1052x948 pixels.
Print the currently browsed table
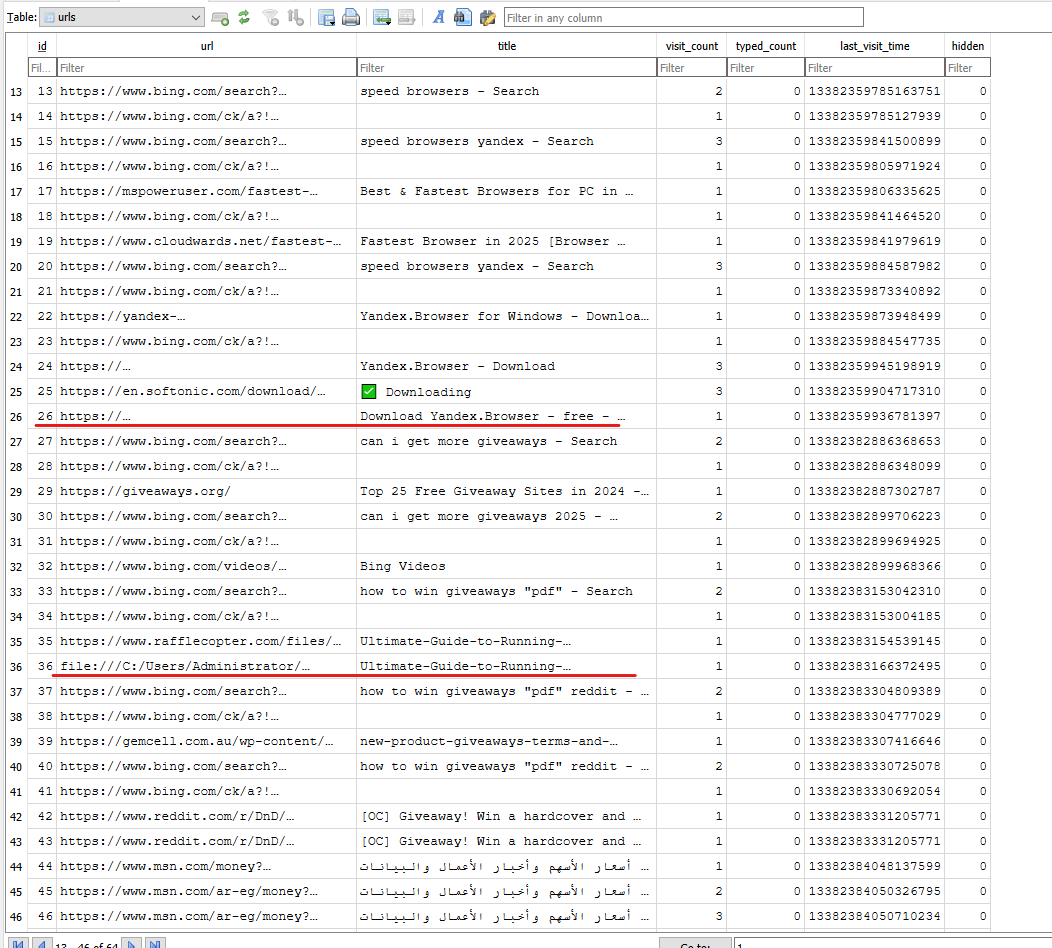351,18
